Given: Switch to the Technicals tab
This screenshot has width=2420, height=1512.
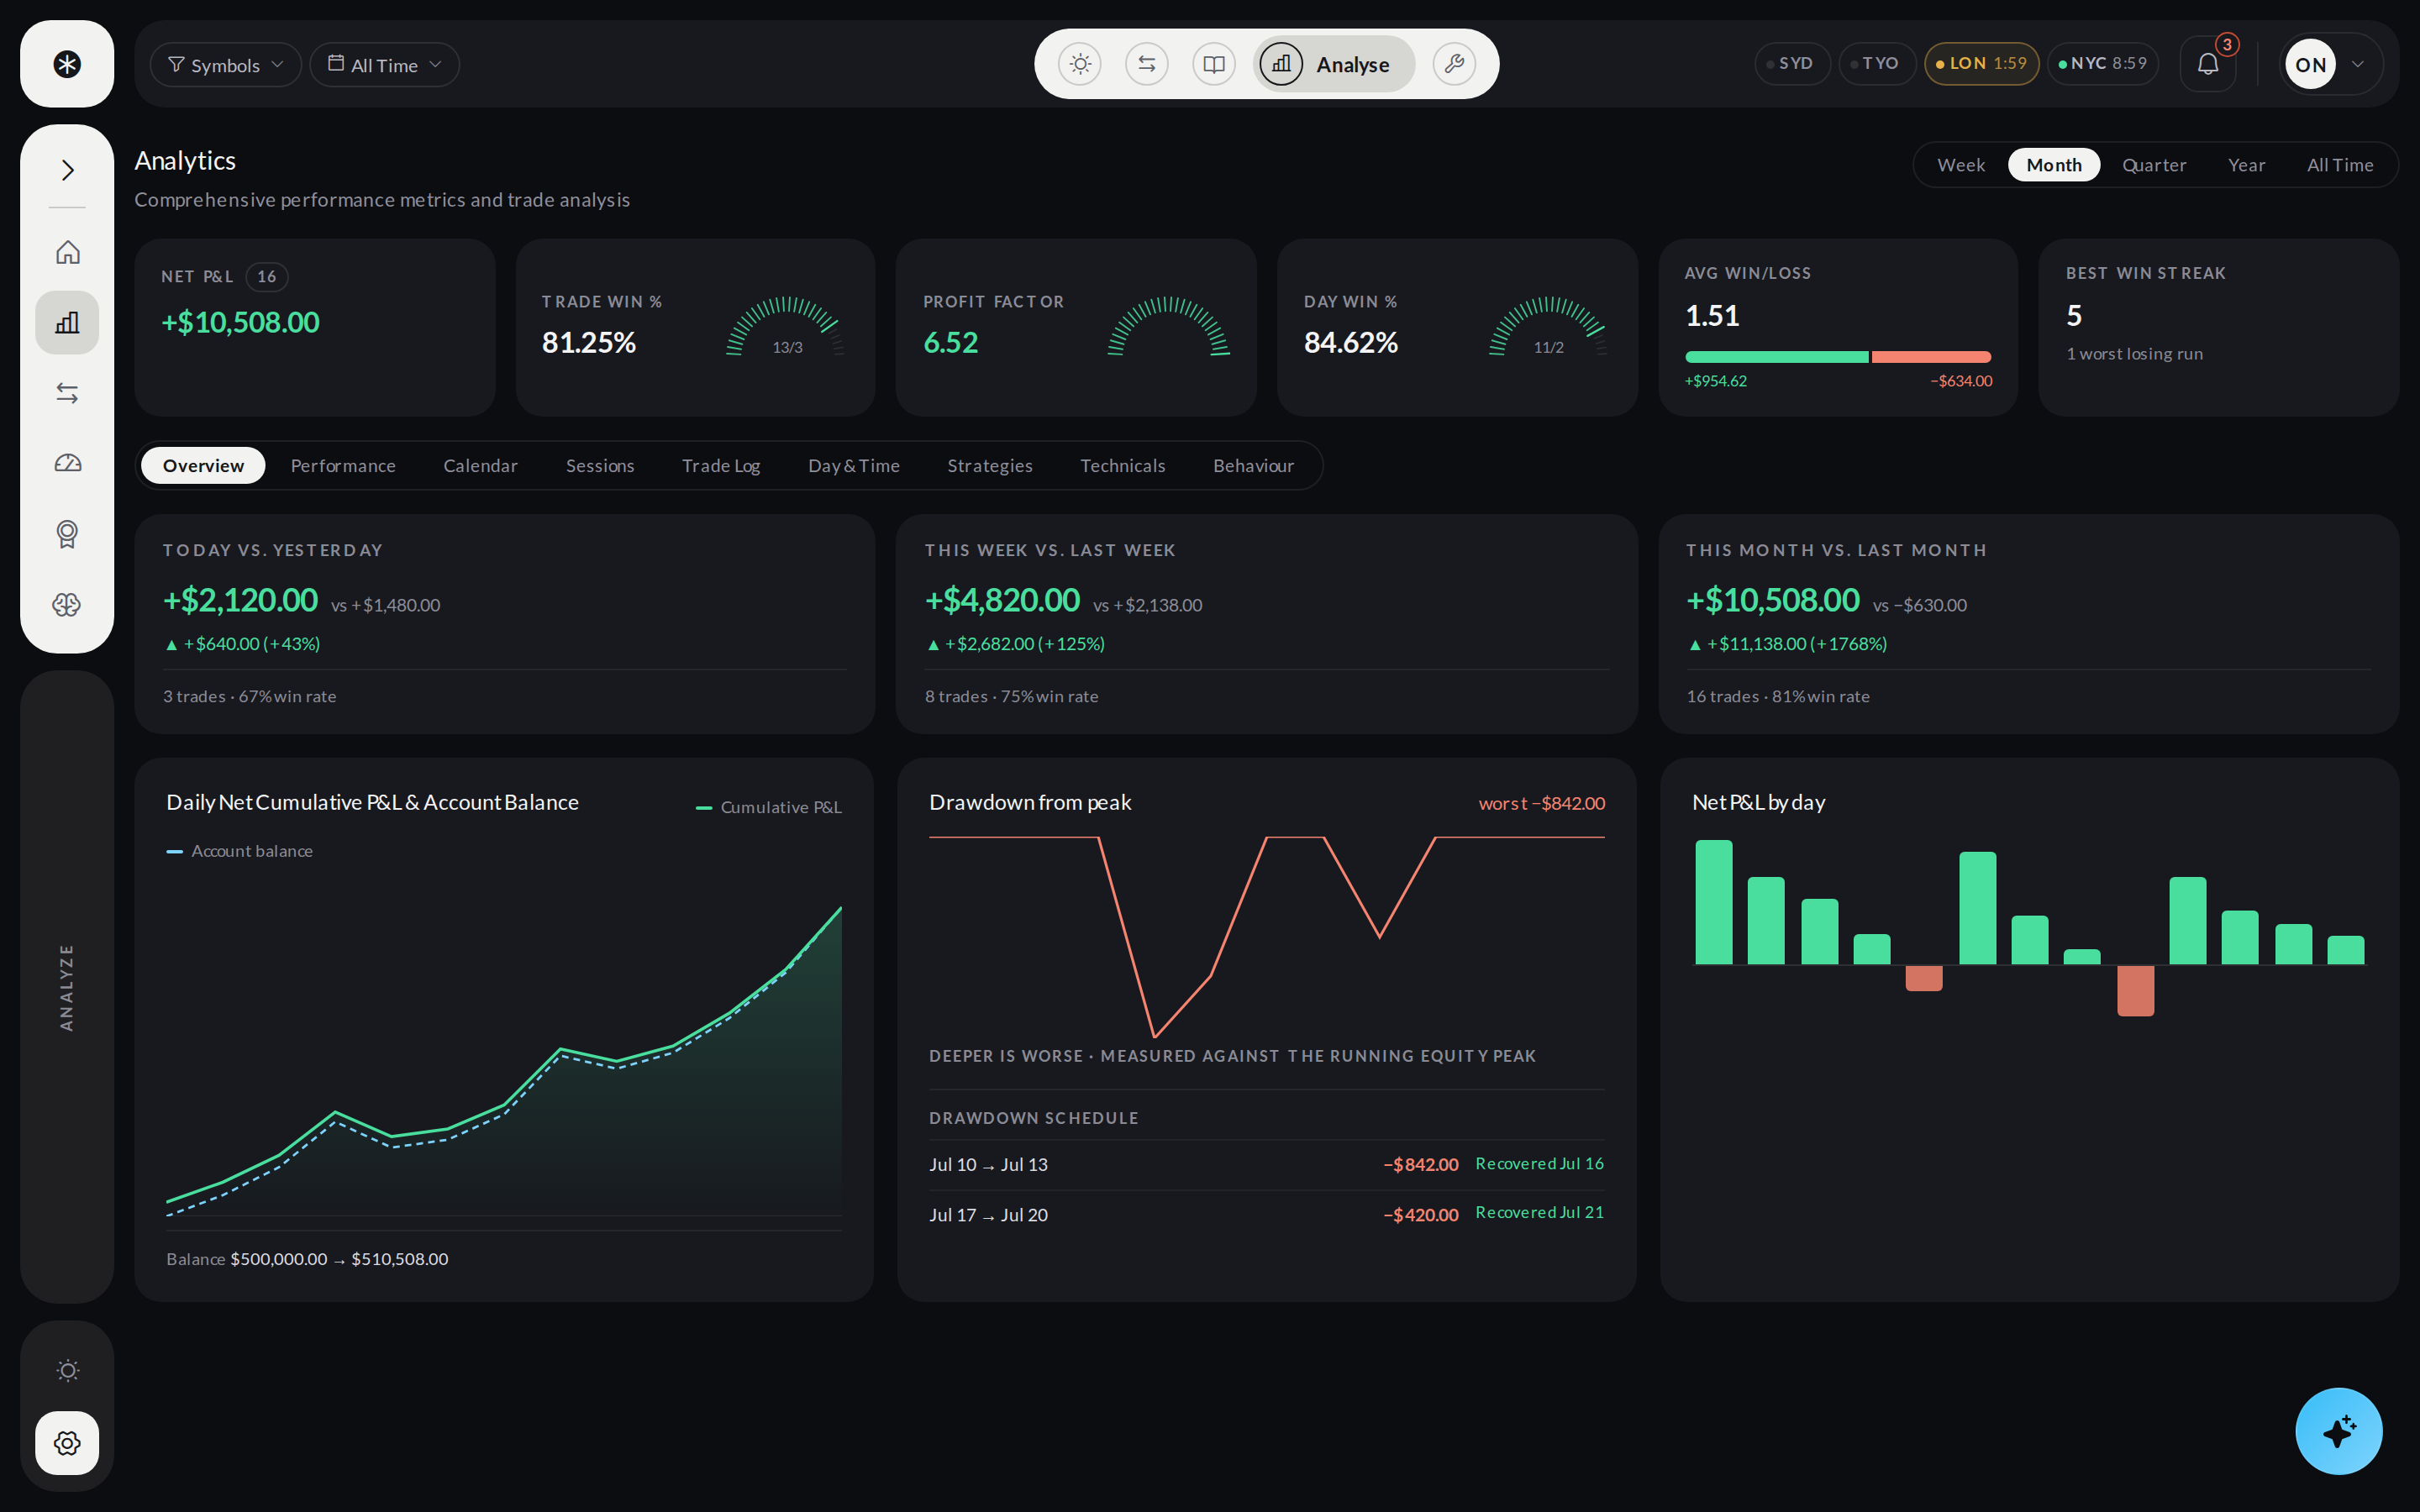Looking at the screenshot, I should (x=1123, y=465).
